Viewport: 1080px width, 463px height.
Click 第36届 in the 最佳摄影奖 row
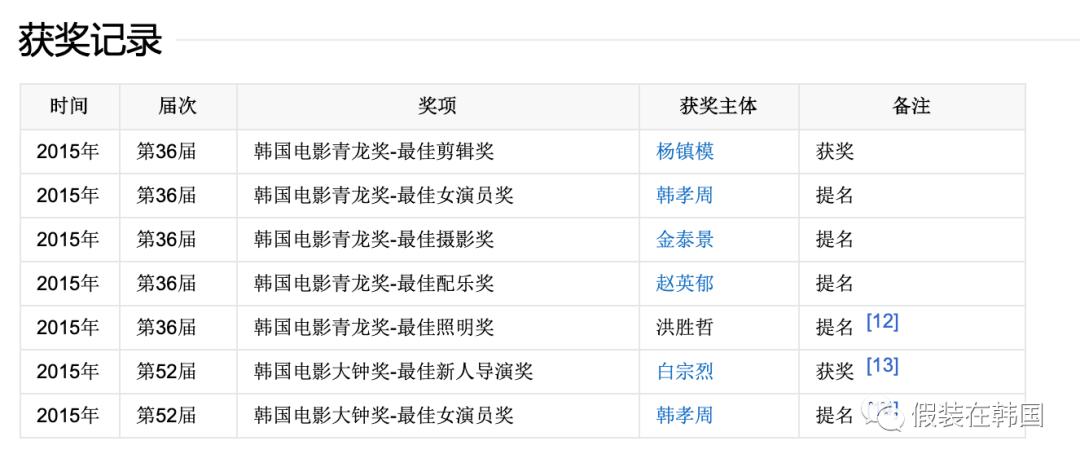tap(167, 239)
